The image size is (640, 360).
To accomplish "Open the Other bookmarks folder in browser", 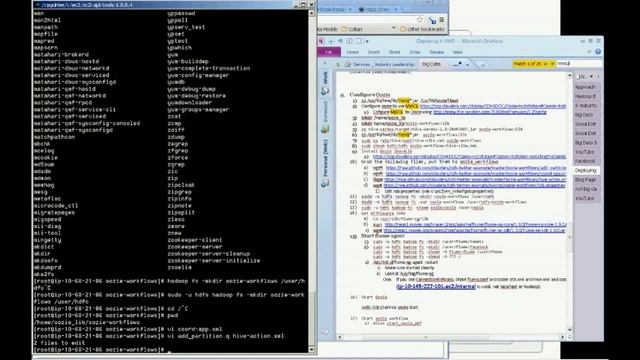I will [x=422, y=29].
